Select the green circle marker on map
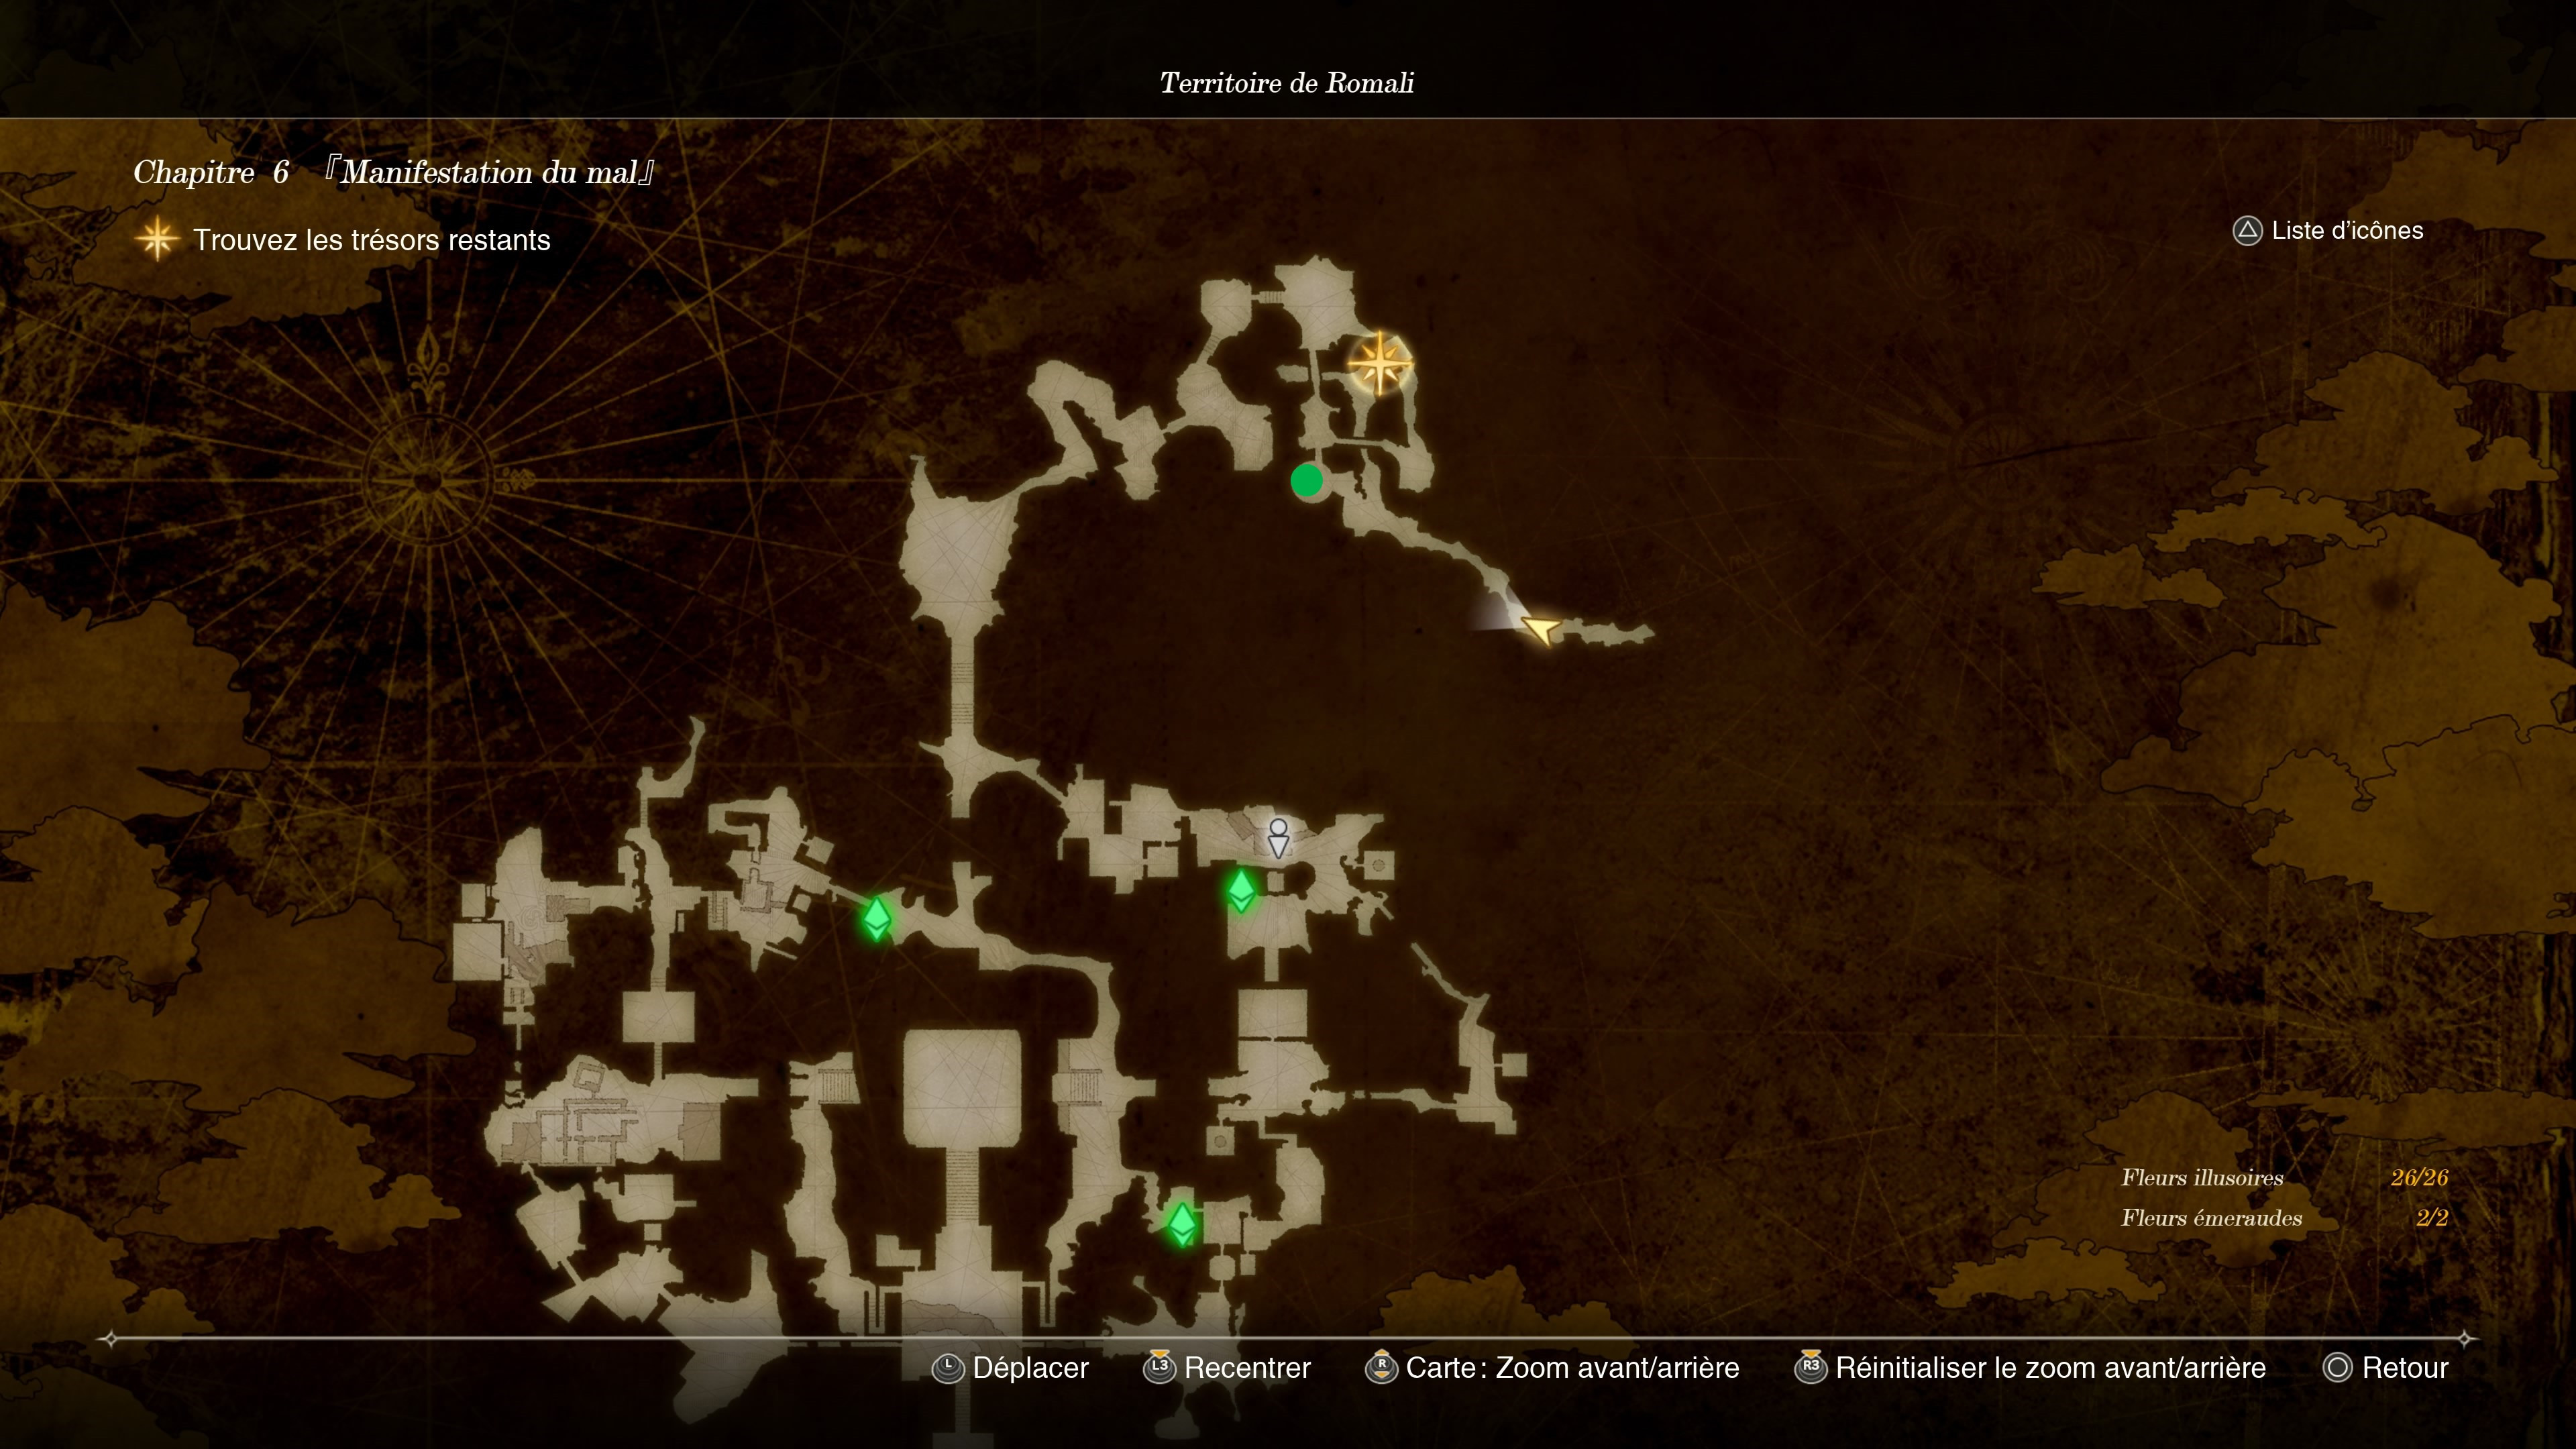The image size is (2576, 1449). [x=1307, y=481]
